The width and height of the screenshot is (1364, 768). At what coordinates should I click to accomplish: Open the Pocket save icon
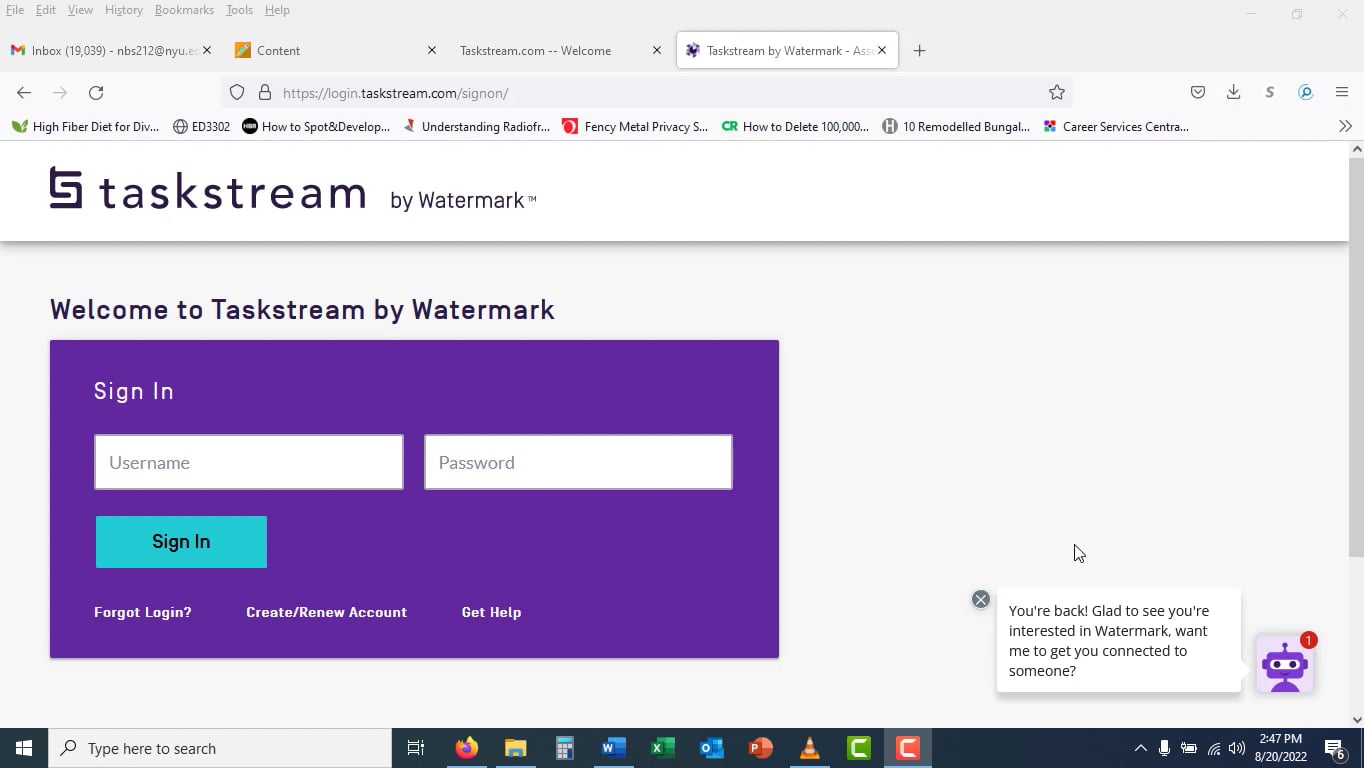1198,93
